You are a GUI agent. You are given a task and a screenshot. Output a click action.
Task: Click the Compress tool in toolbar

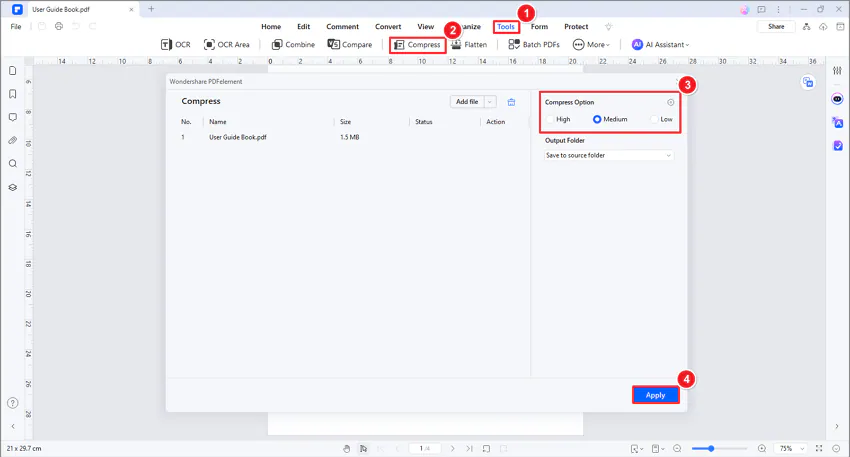[x=417, y=44]
